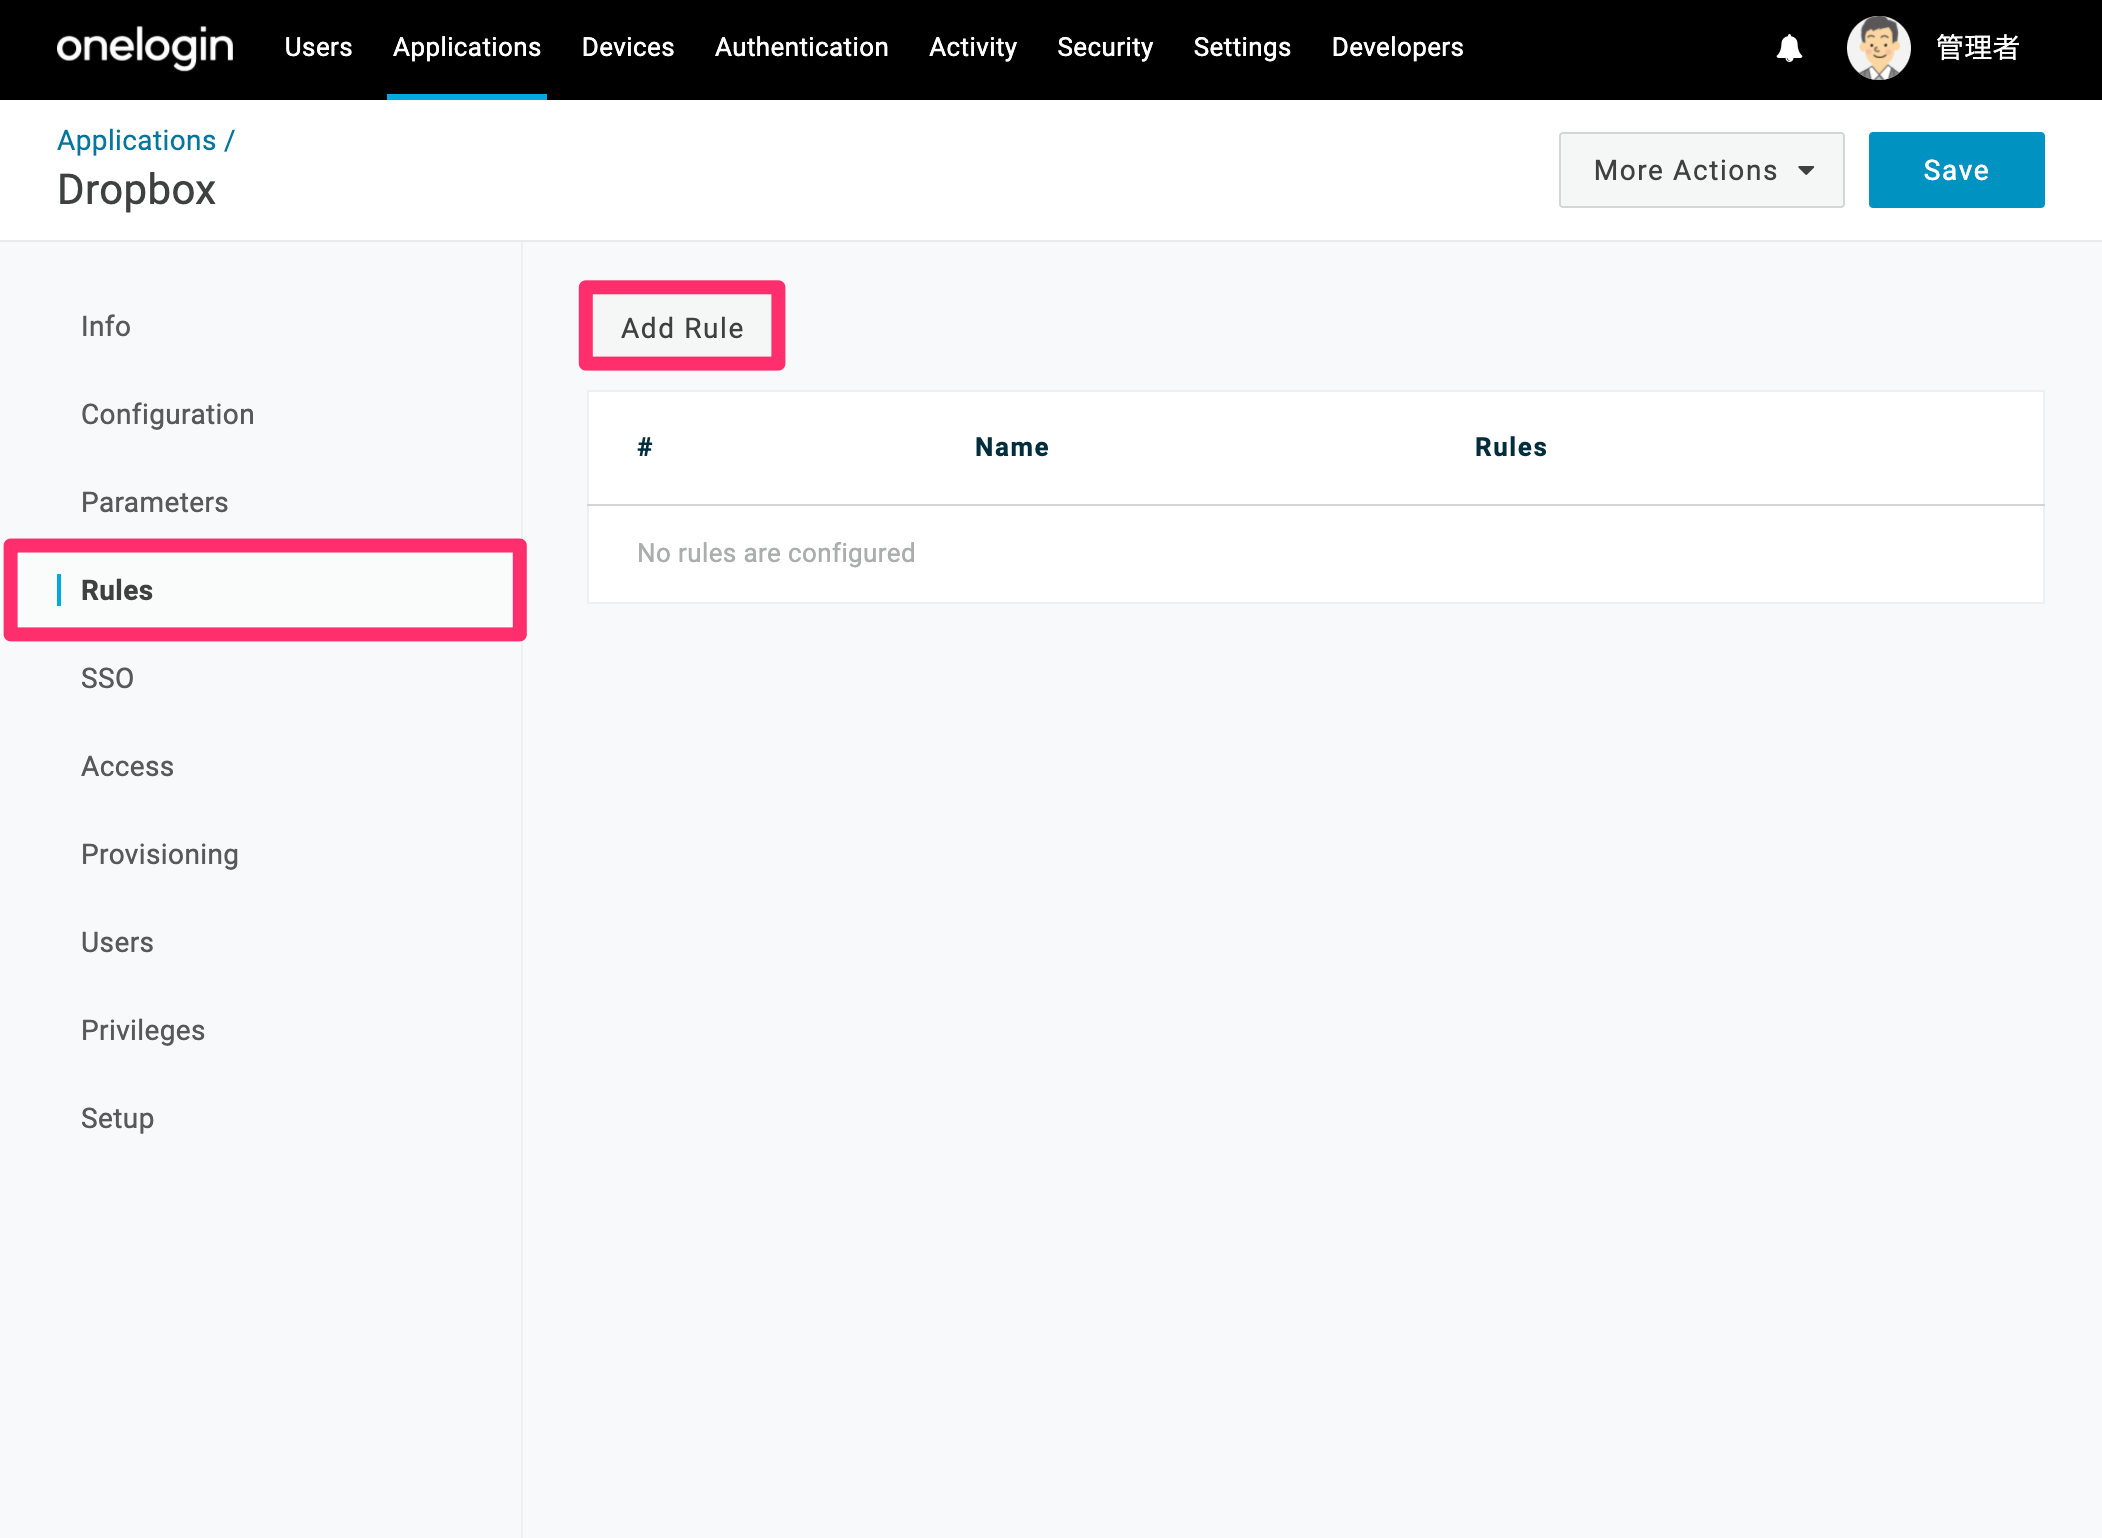Switch to the Info tab
Screen dimensions: 2102x1538
106,326
